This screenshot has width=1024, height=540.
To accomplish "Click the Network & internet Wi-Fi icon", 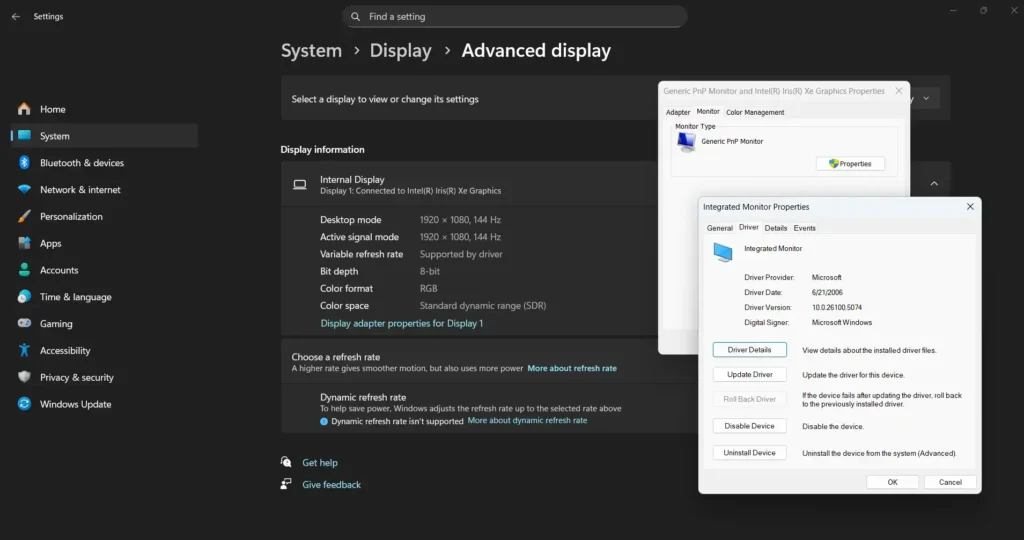I will tap(24, 190).
